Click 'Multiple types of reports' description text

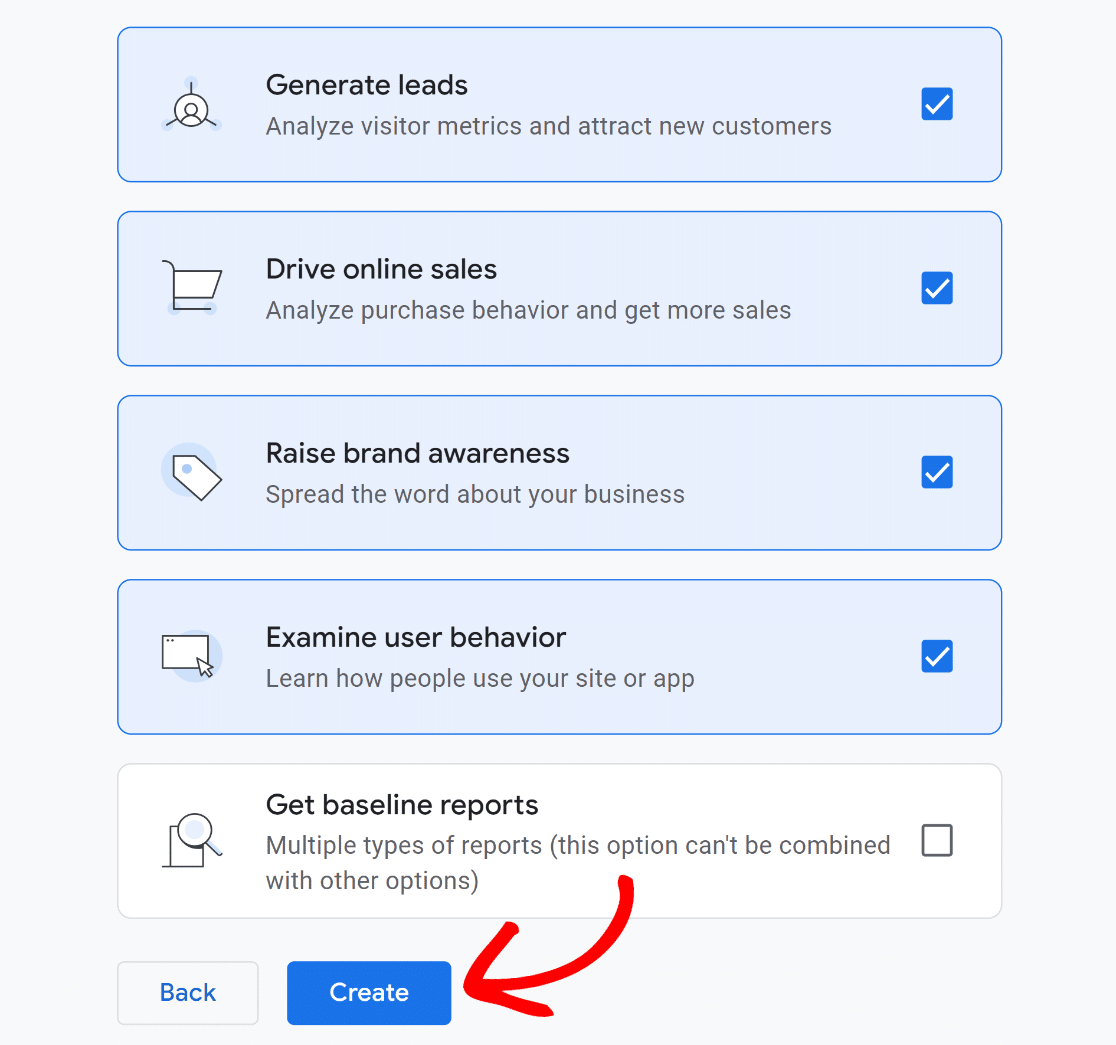[578, 863]
